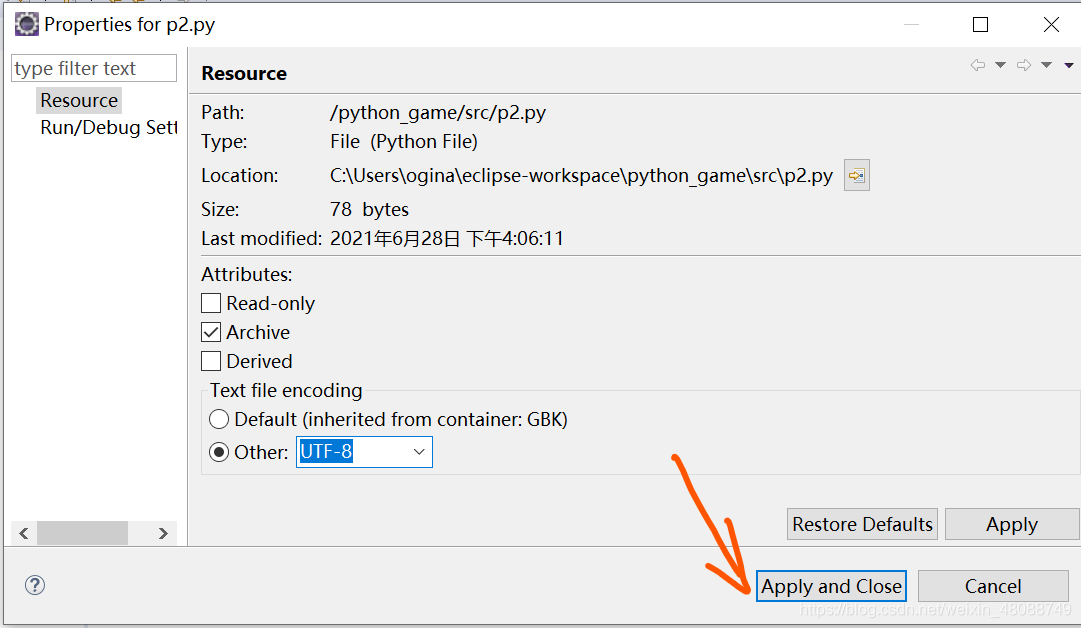Viewport: 1081px width, 628px height.
Task: Select Resource in the left tree
Action: pyautogui.click(x=79, y=100)
